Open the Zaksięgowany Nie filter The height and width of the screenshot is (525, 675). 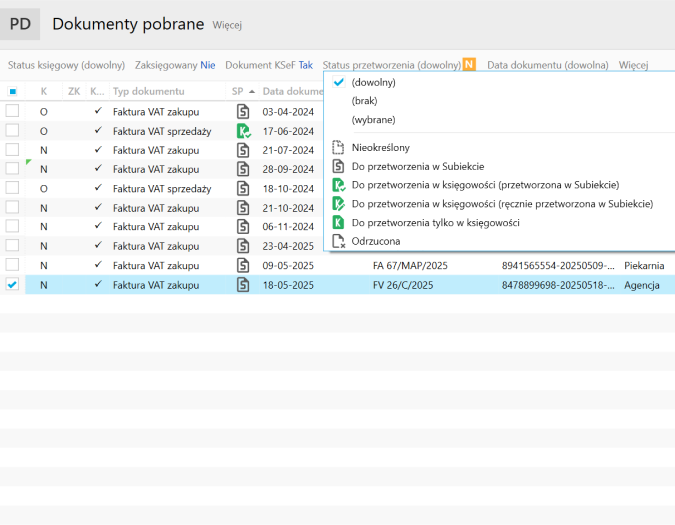pos(175,65)
